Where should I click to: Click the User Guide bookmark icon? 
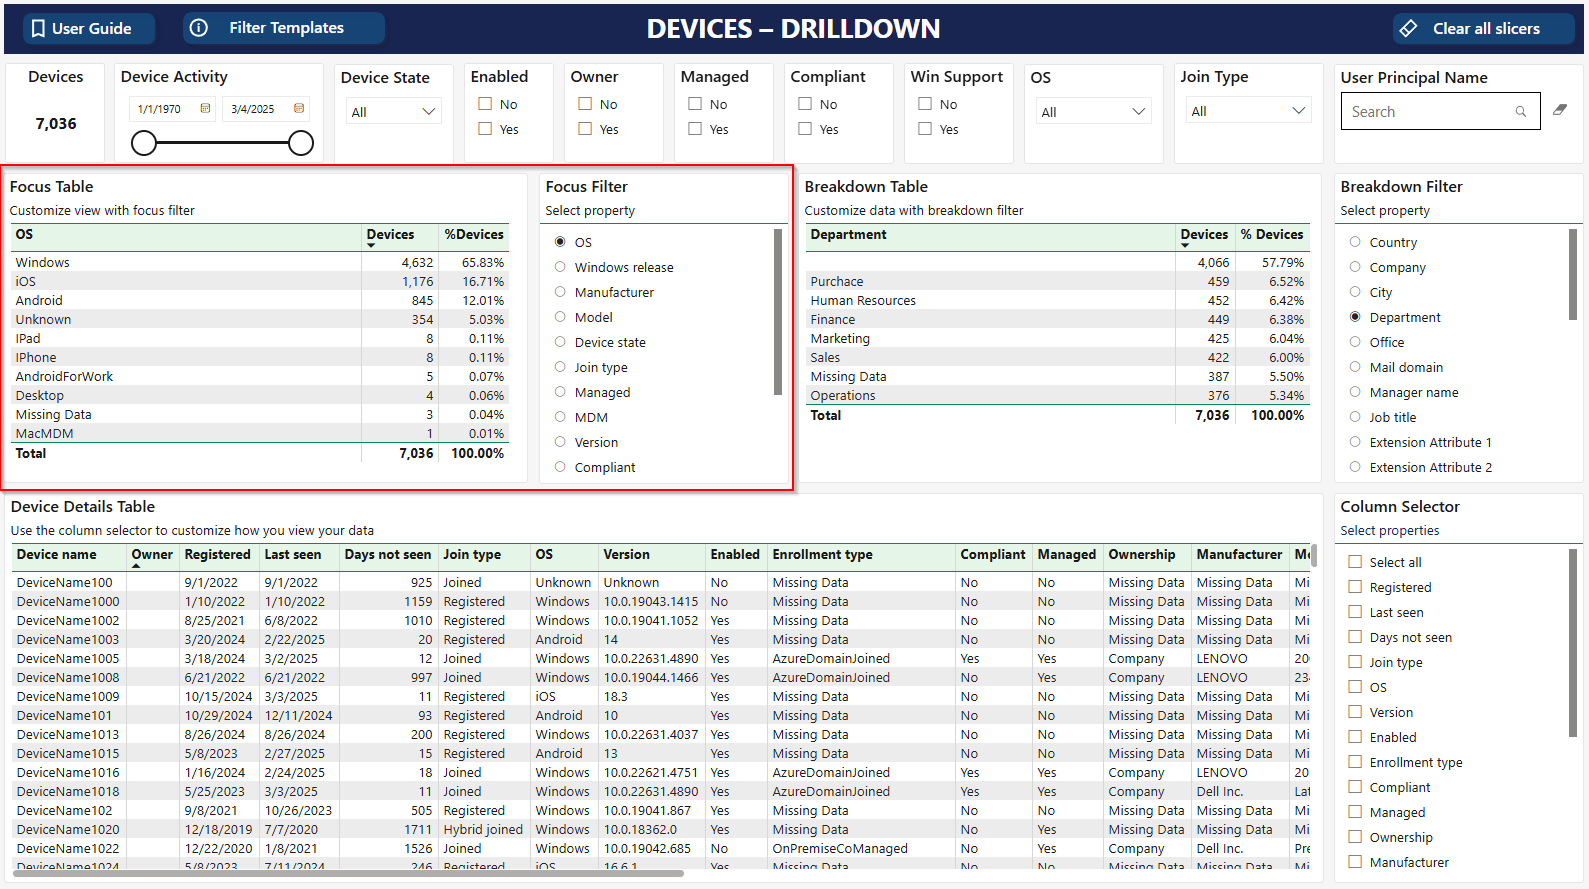(x=38, y=29)
